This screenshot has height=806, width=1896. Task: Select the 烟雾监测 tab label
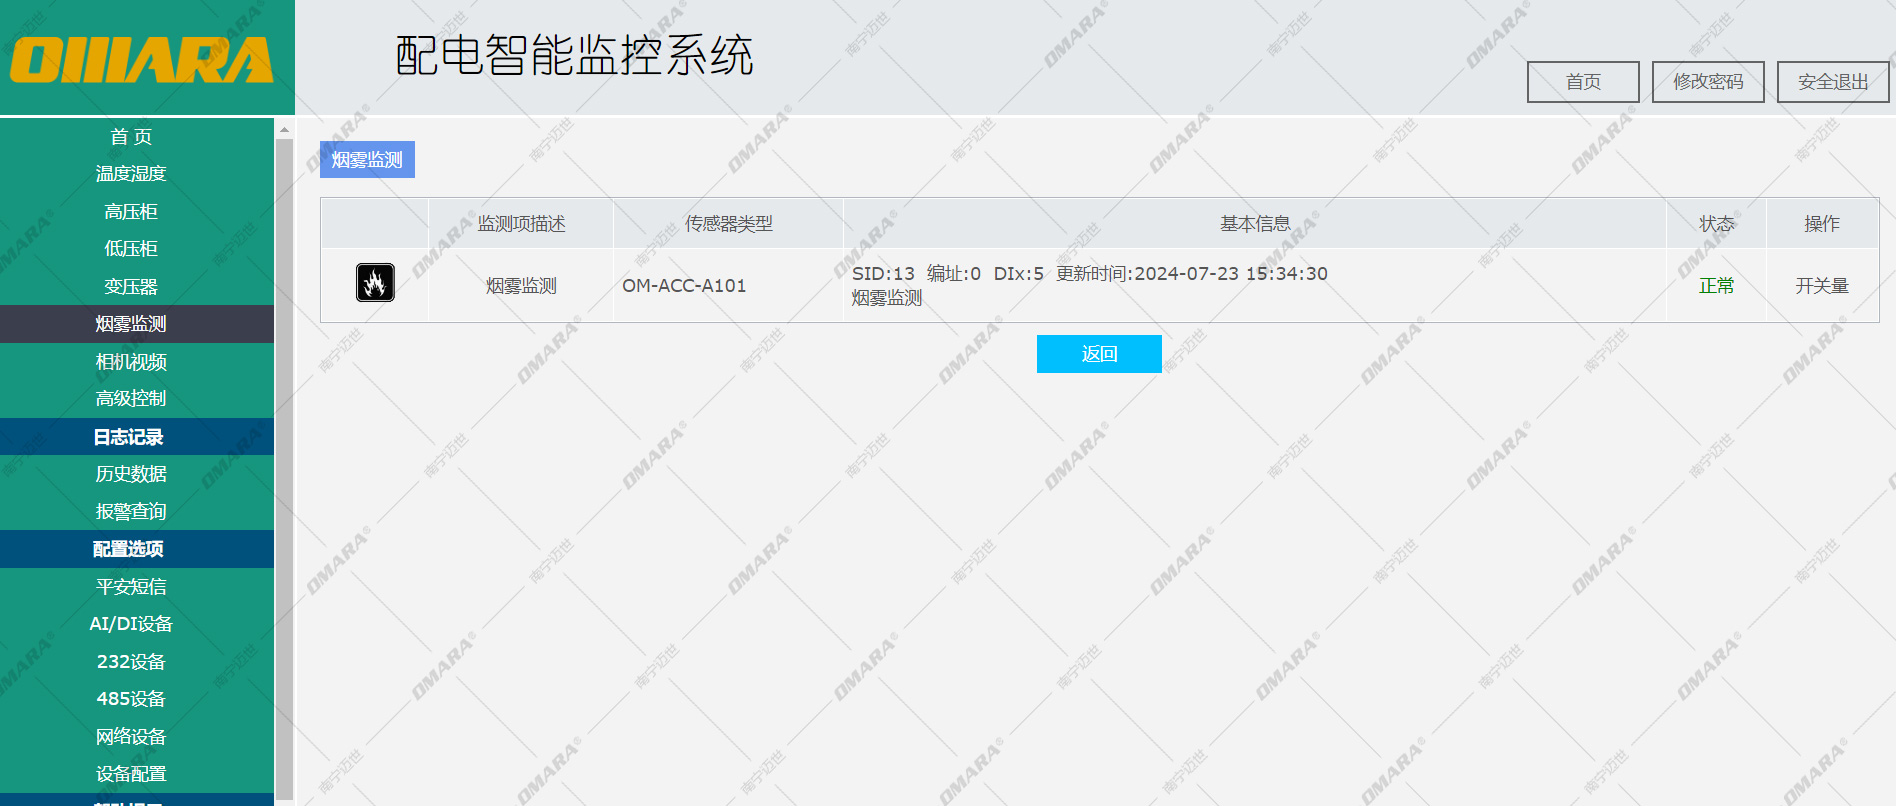tap(367, 160)
